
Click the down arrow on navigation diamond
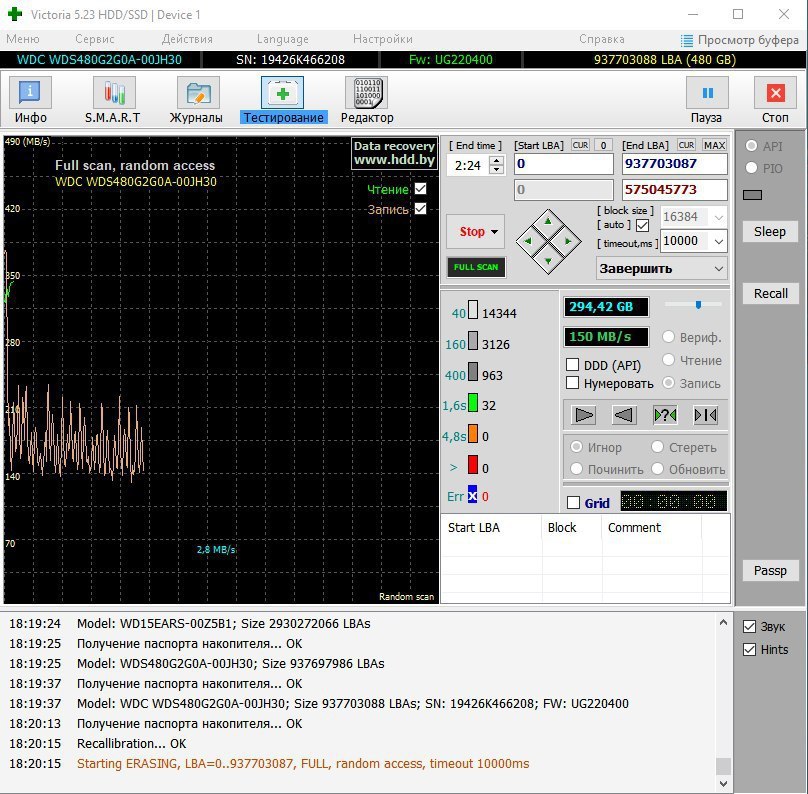point(548,261)
